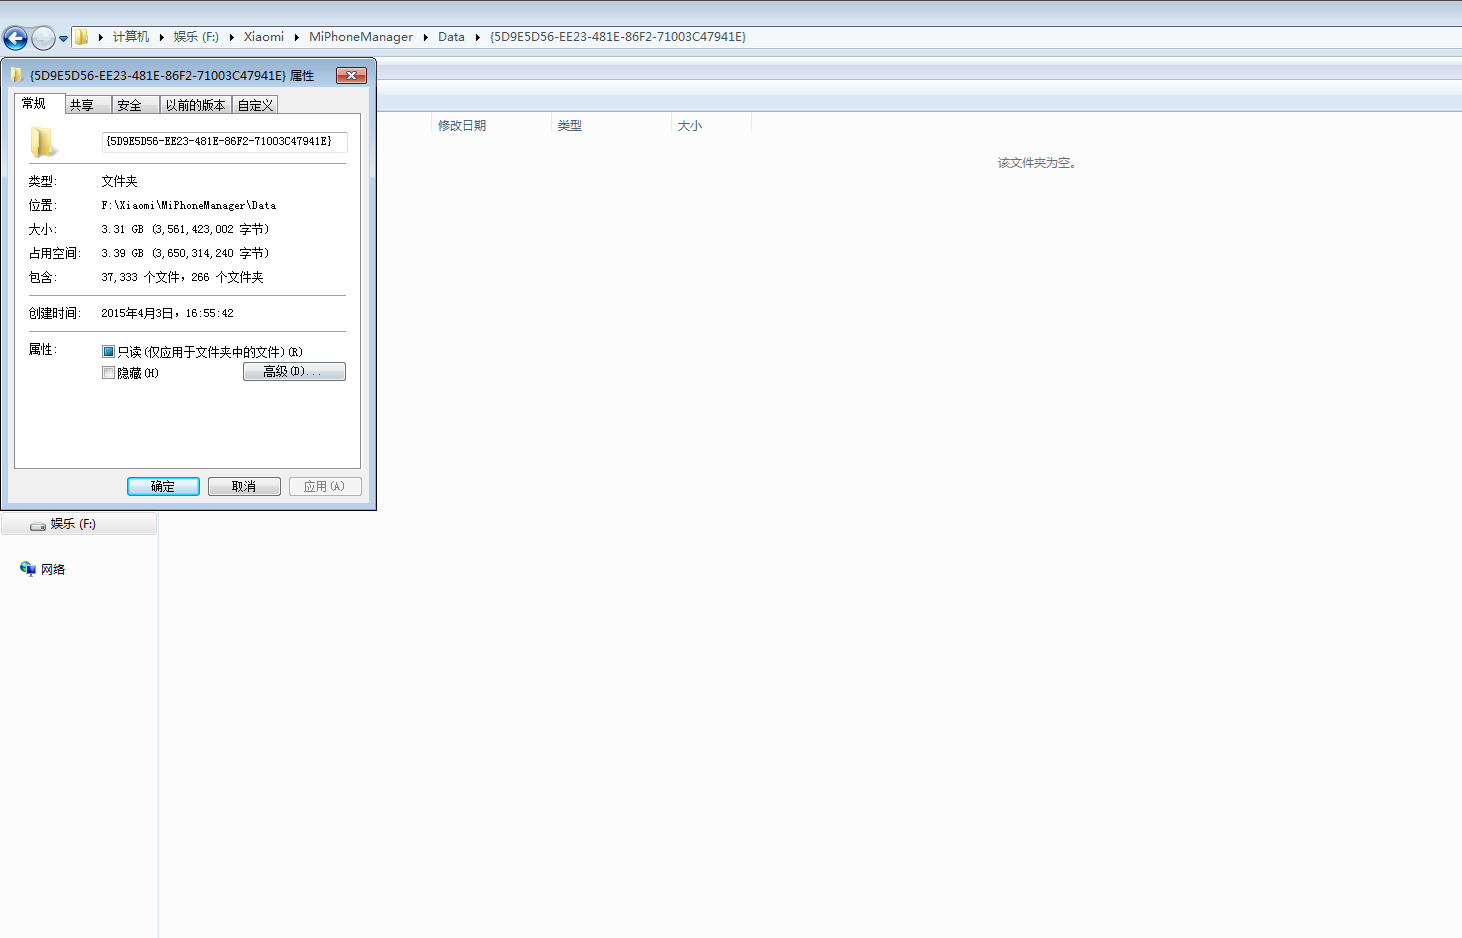Go back with the Explorer back arrow
1462x938 pixels.
(x=15, y=38)
